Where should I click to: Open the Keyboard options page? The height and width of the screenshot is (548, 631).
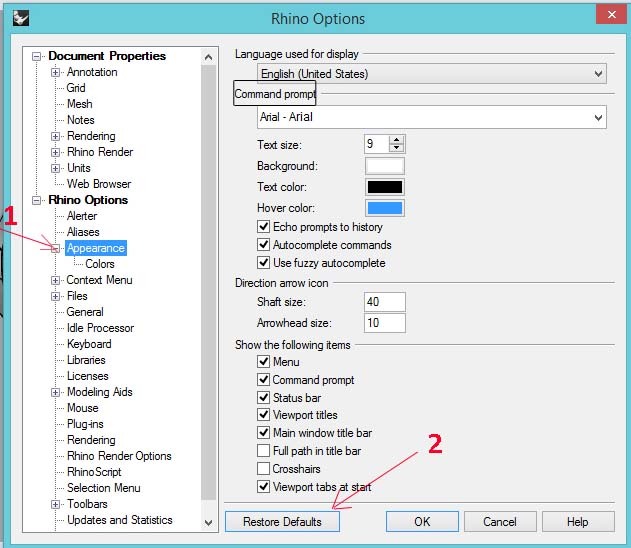[x=89, y=344]
